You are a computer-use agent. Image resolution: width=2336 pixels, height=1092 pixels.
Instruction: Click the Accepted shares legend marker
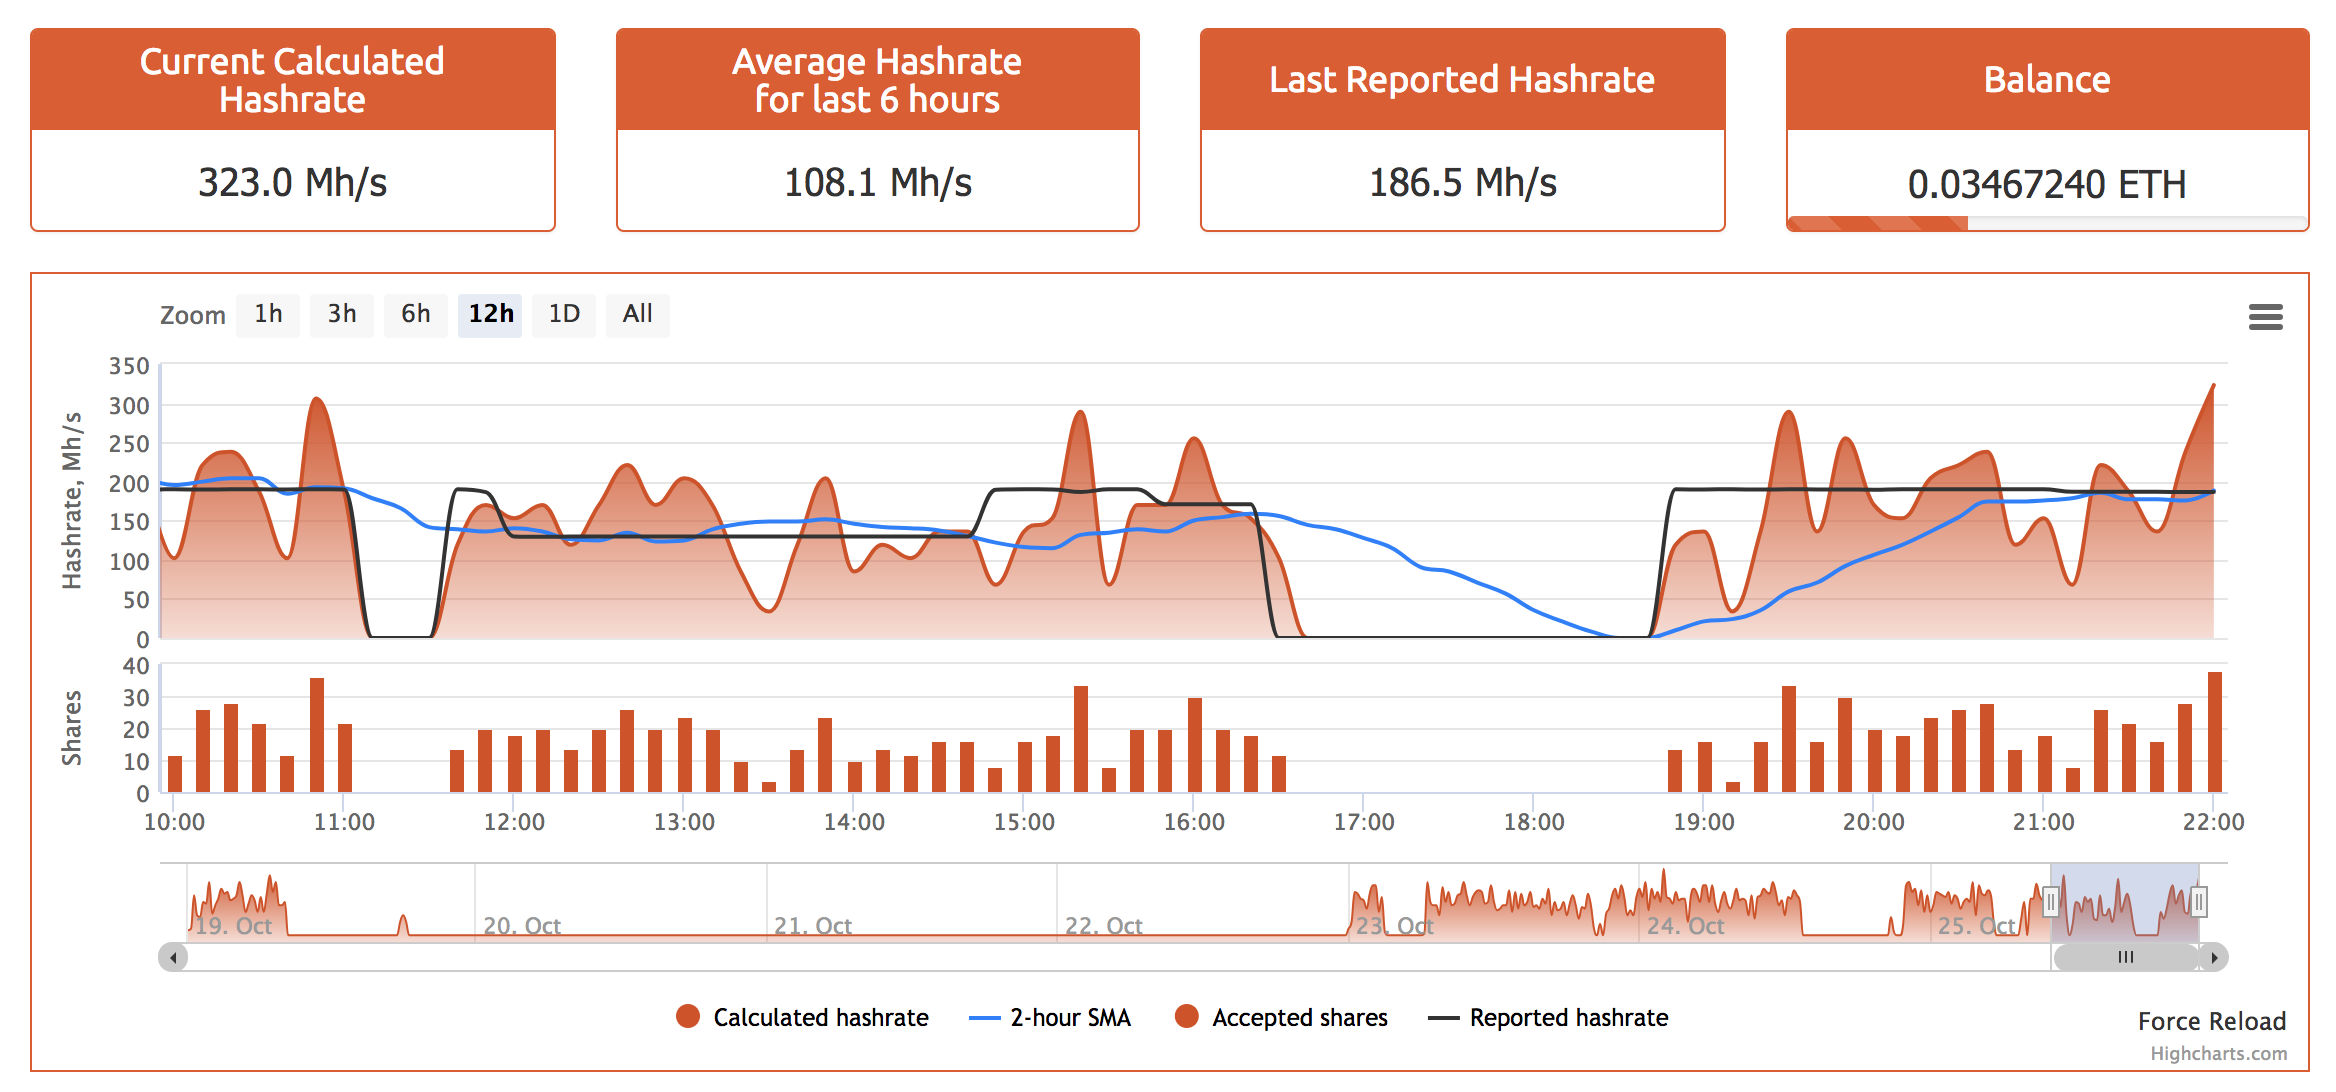[x=1187, y=1017]
